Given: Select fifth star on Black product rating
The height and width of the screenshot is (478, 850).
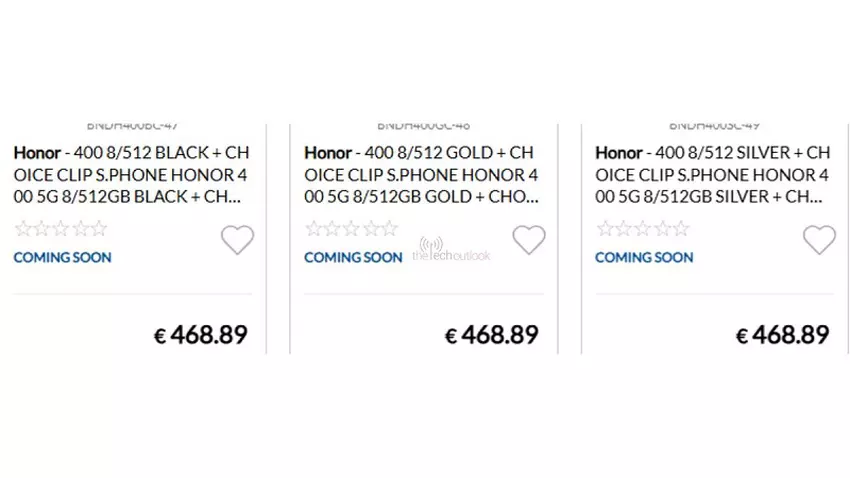Looking at the screenshot, I should click(x=98, y=229).
